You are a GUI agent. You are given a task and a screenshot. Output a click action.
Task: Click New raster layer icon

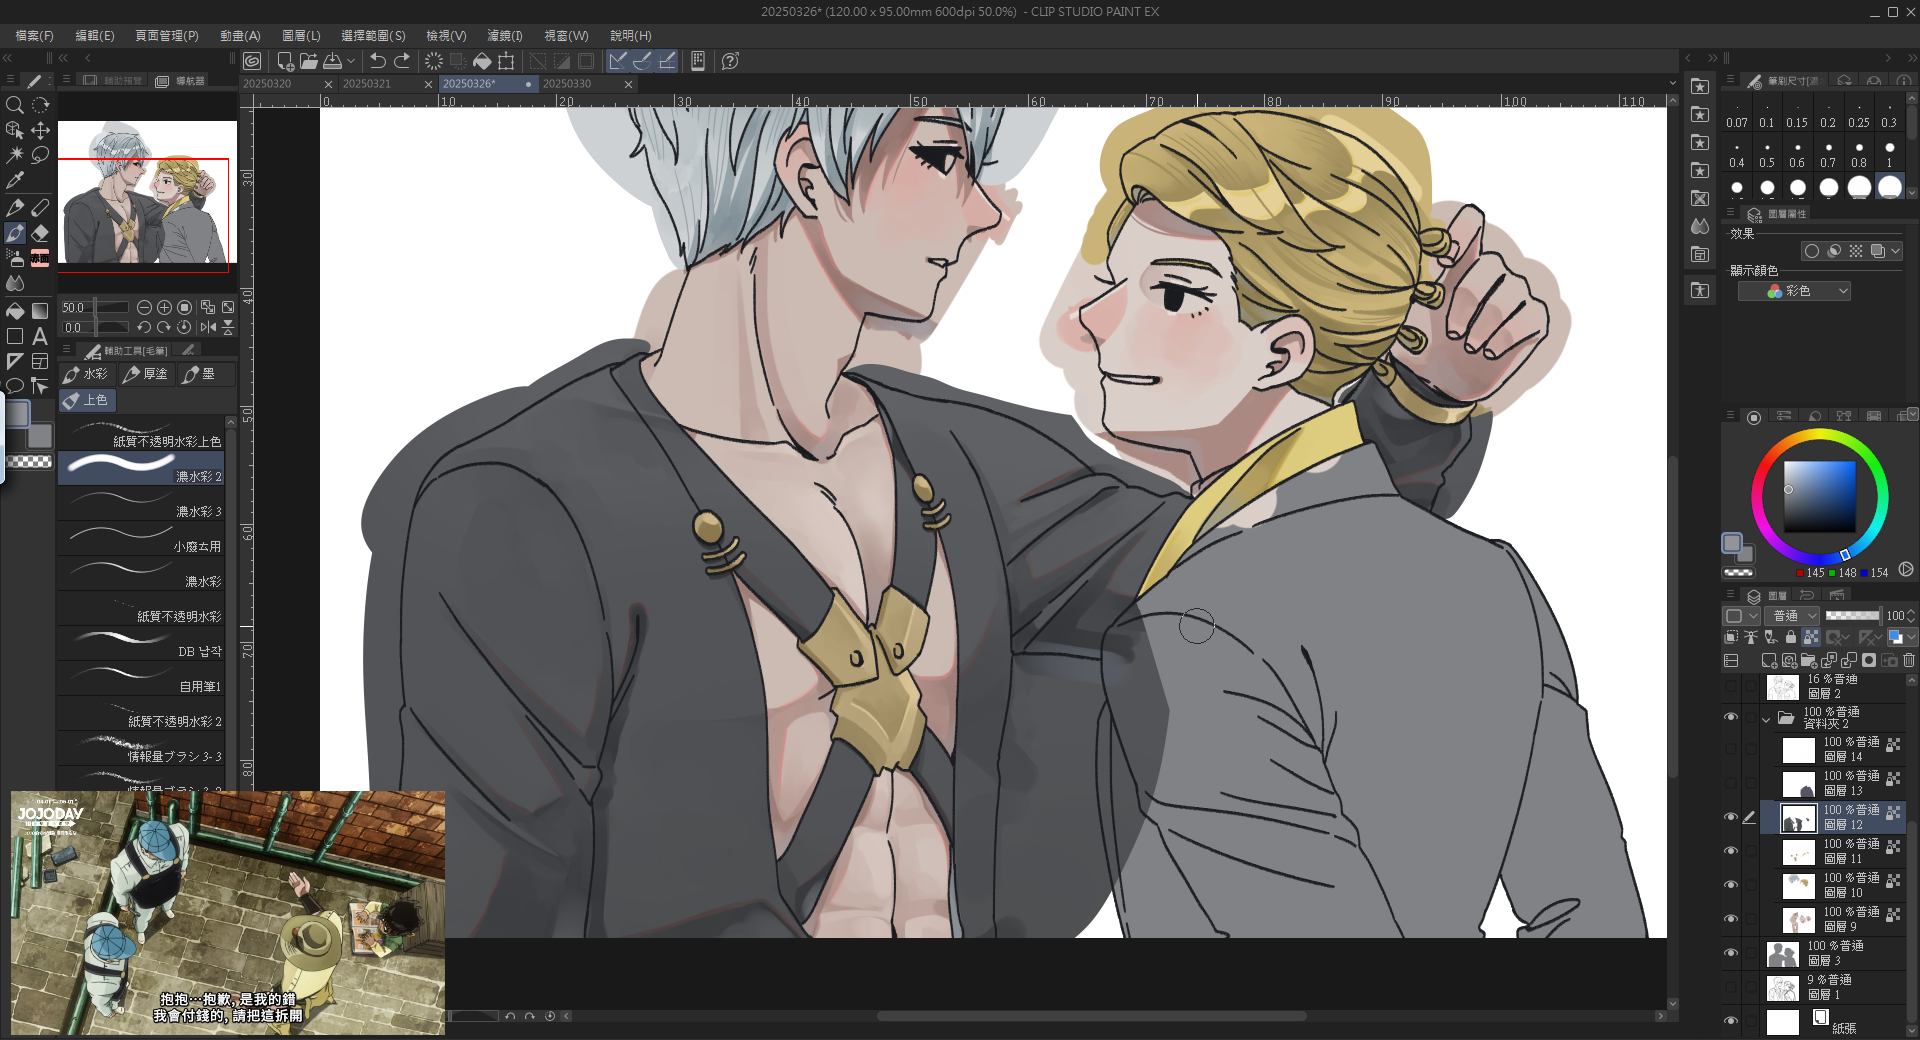coord(1769,661)
